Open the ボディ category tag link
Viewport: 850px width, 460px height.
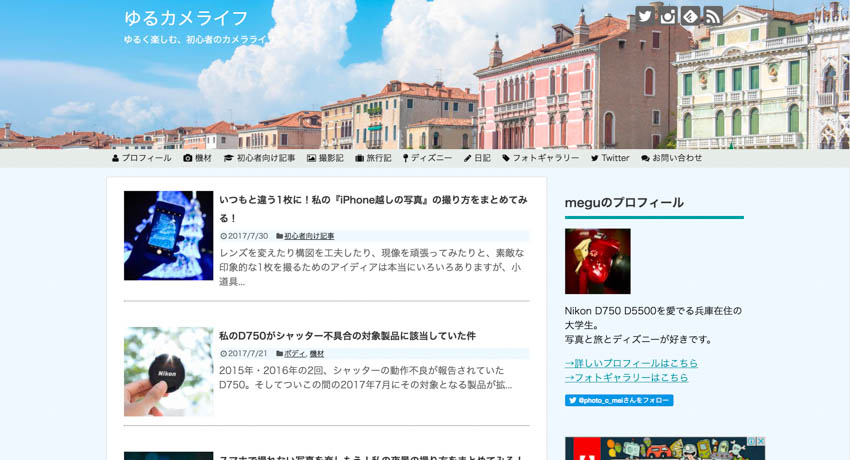(x=295, y=354)
